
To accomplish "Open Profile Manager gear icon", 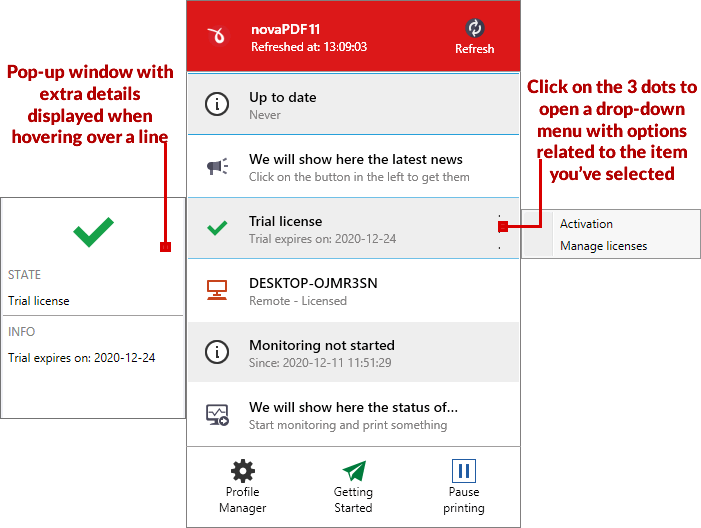I will click(243, 471).
